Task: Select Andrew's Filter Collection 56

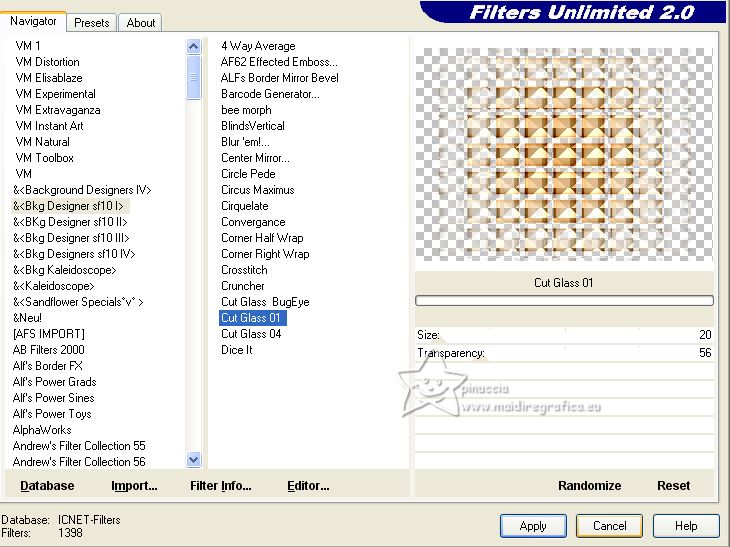Action: coord(79,462)
